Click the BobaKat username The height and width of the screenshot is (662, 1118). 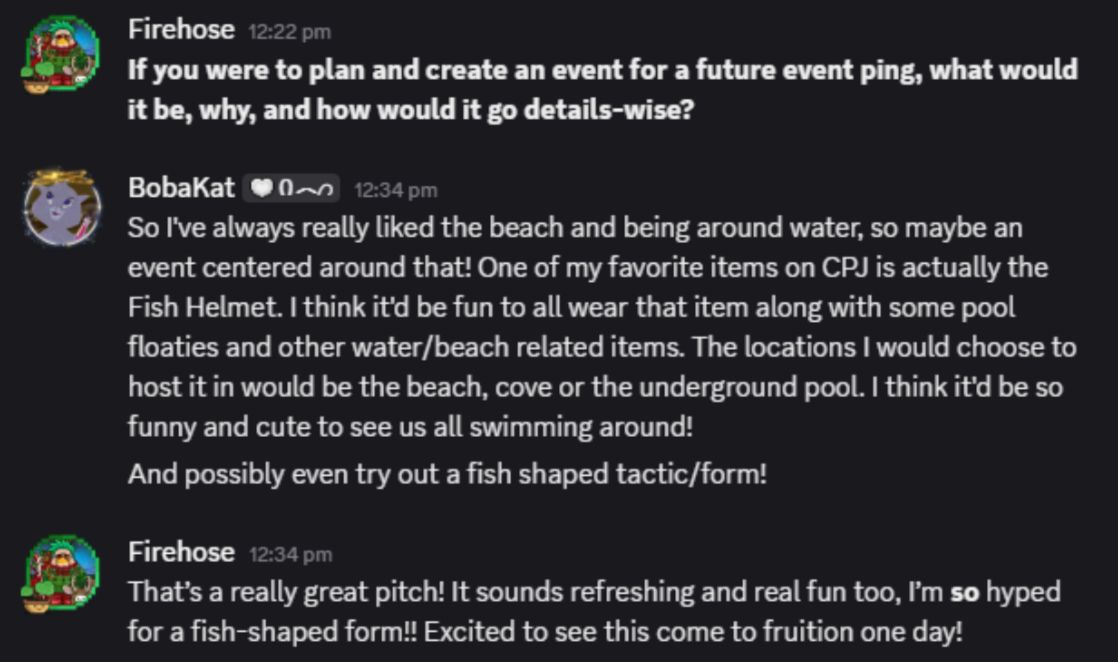pyautogui.click(x=181, y=188)
